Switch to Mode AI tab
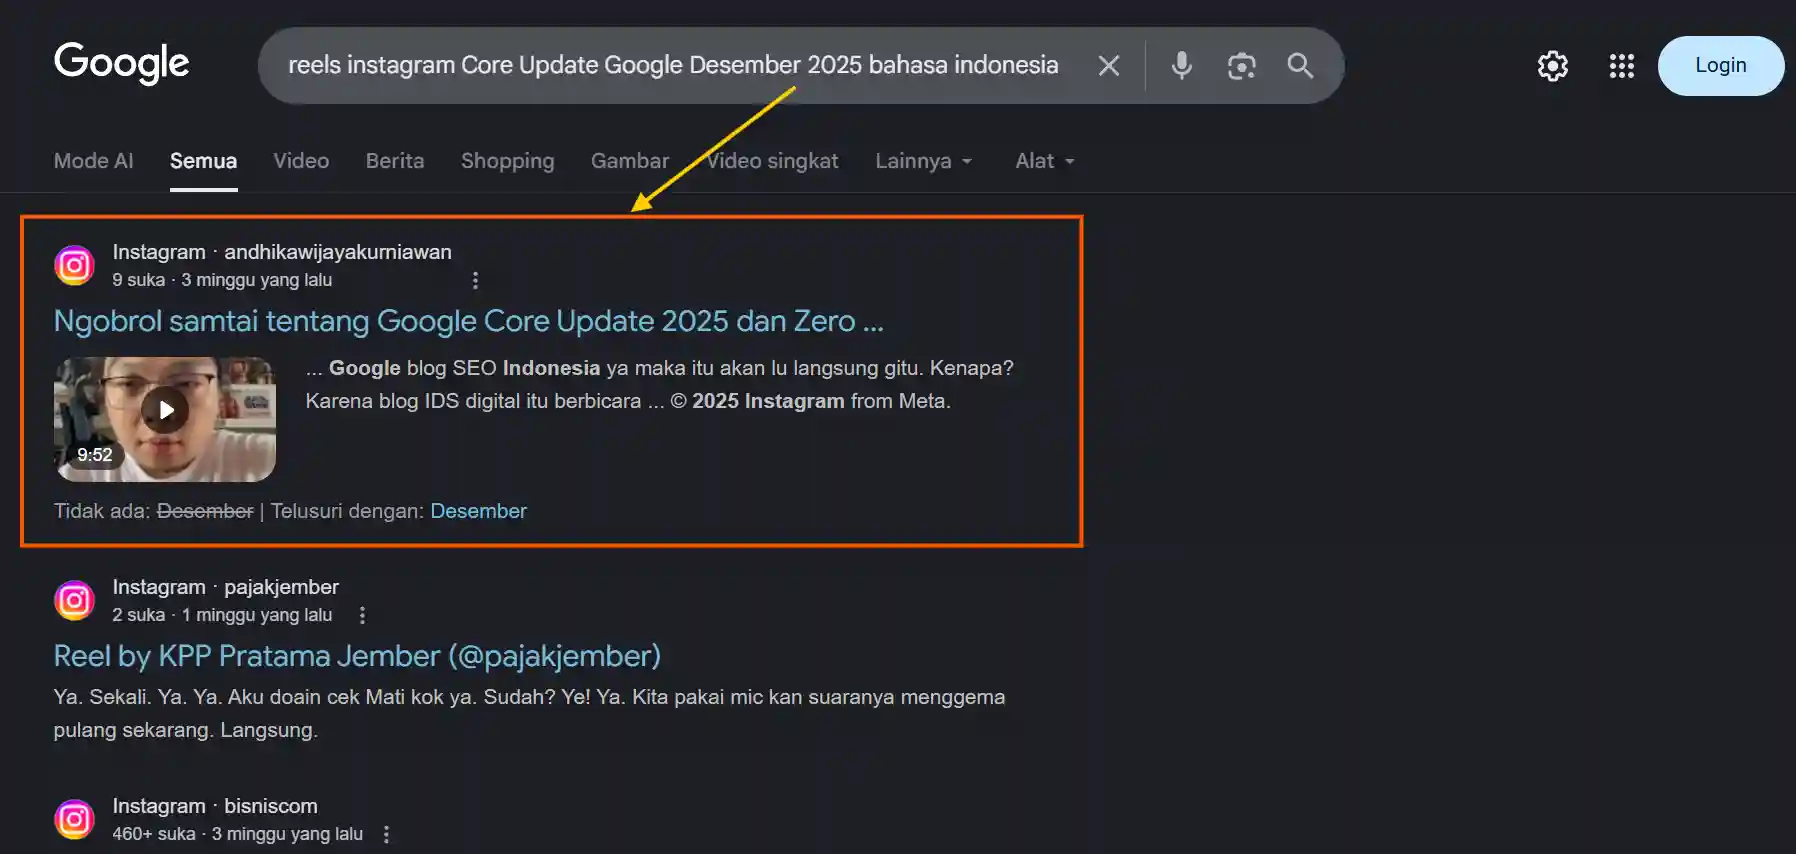Screen dimensions: 1796x854 [93, 161]
